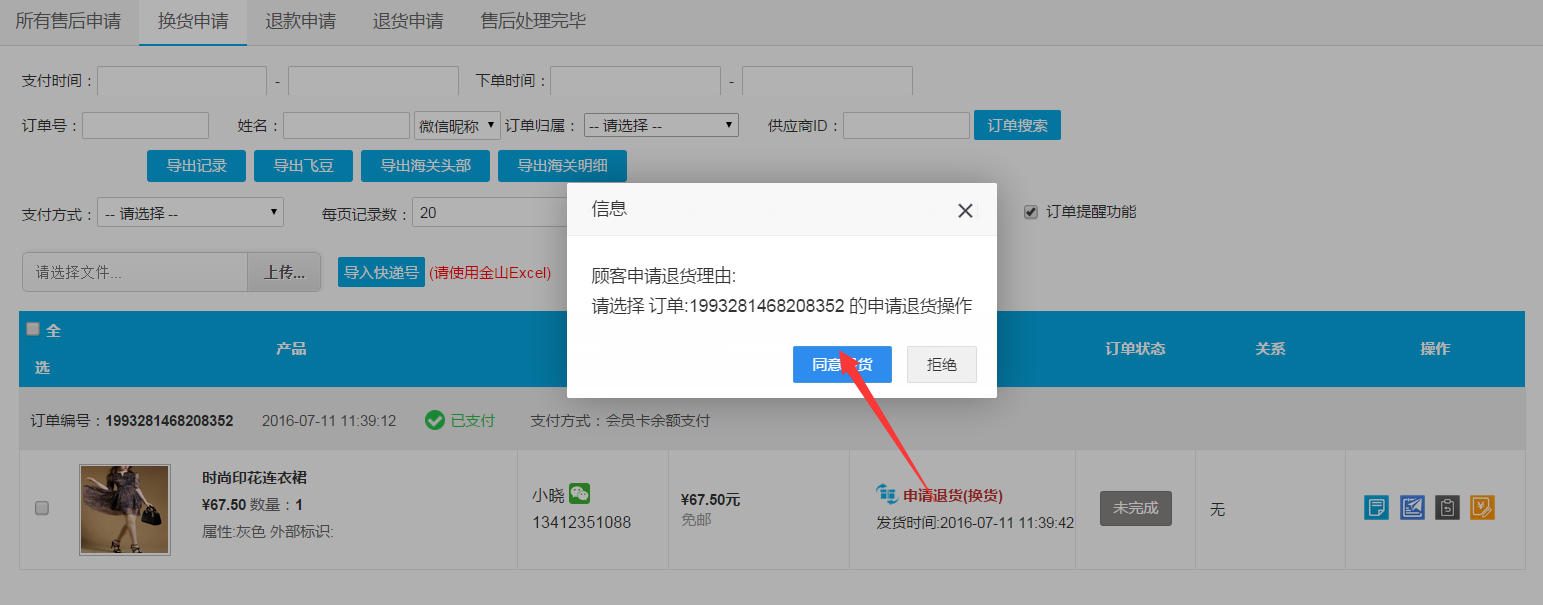The image size is (1543, 605).
Task: Click the exchange icon beside 申请退货(换货)
Action: click(x=886, y=494)
